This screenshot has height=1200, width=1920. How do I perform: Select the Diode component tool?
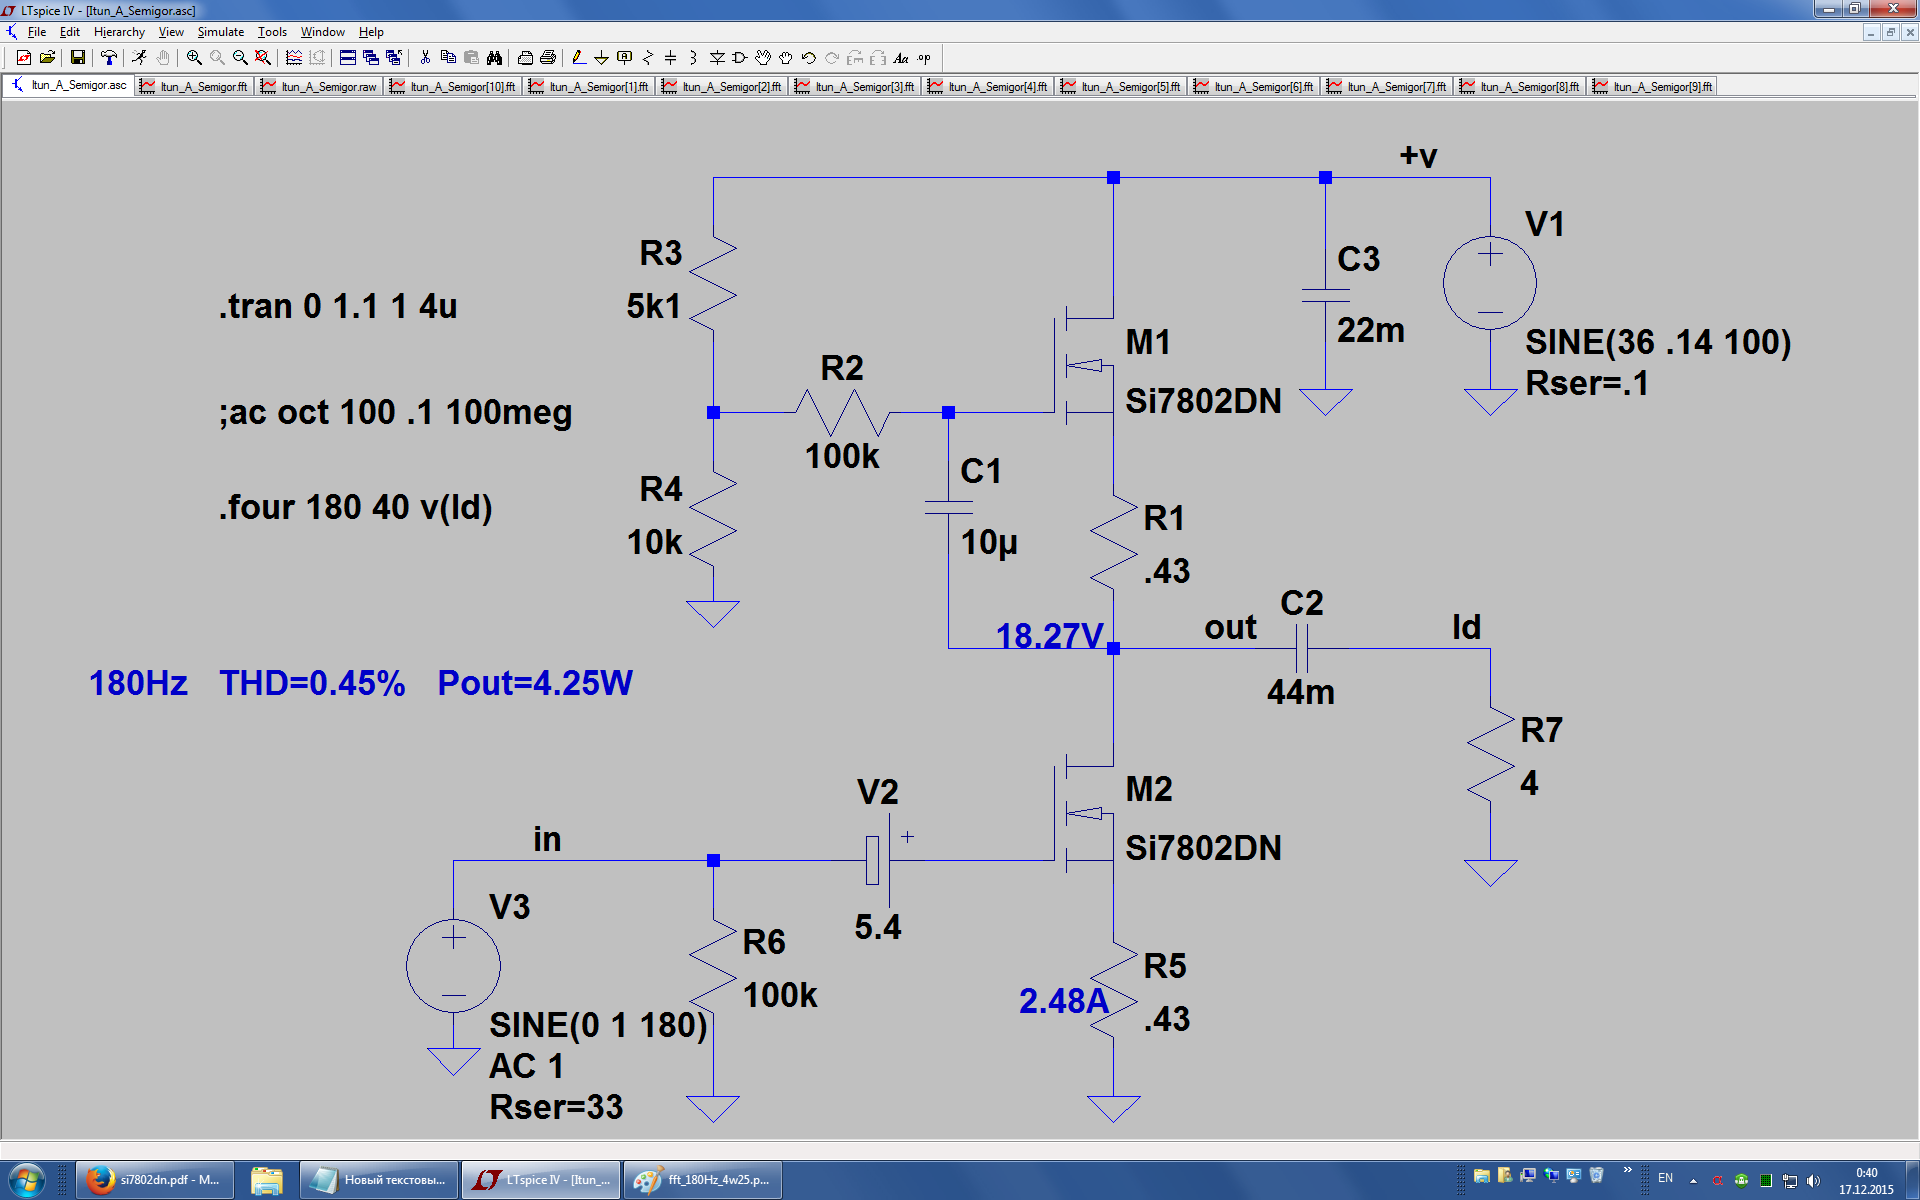click(x=717, y=58)
